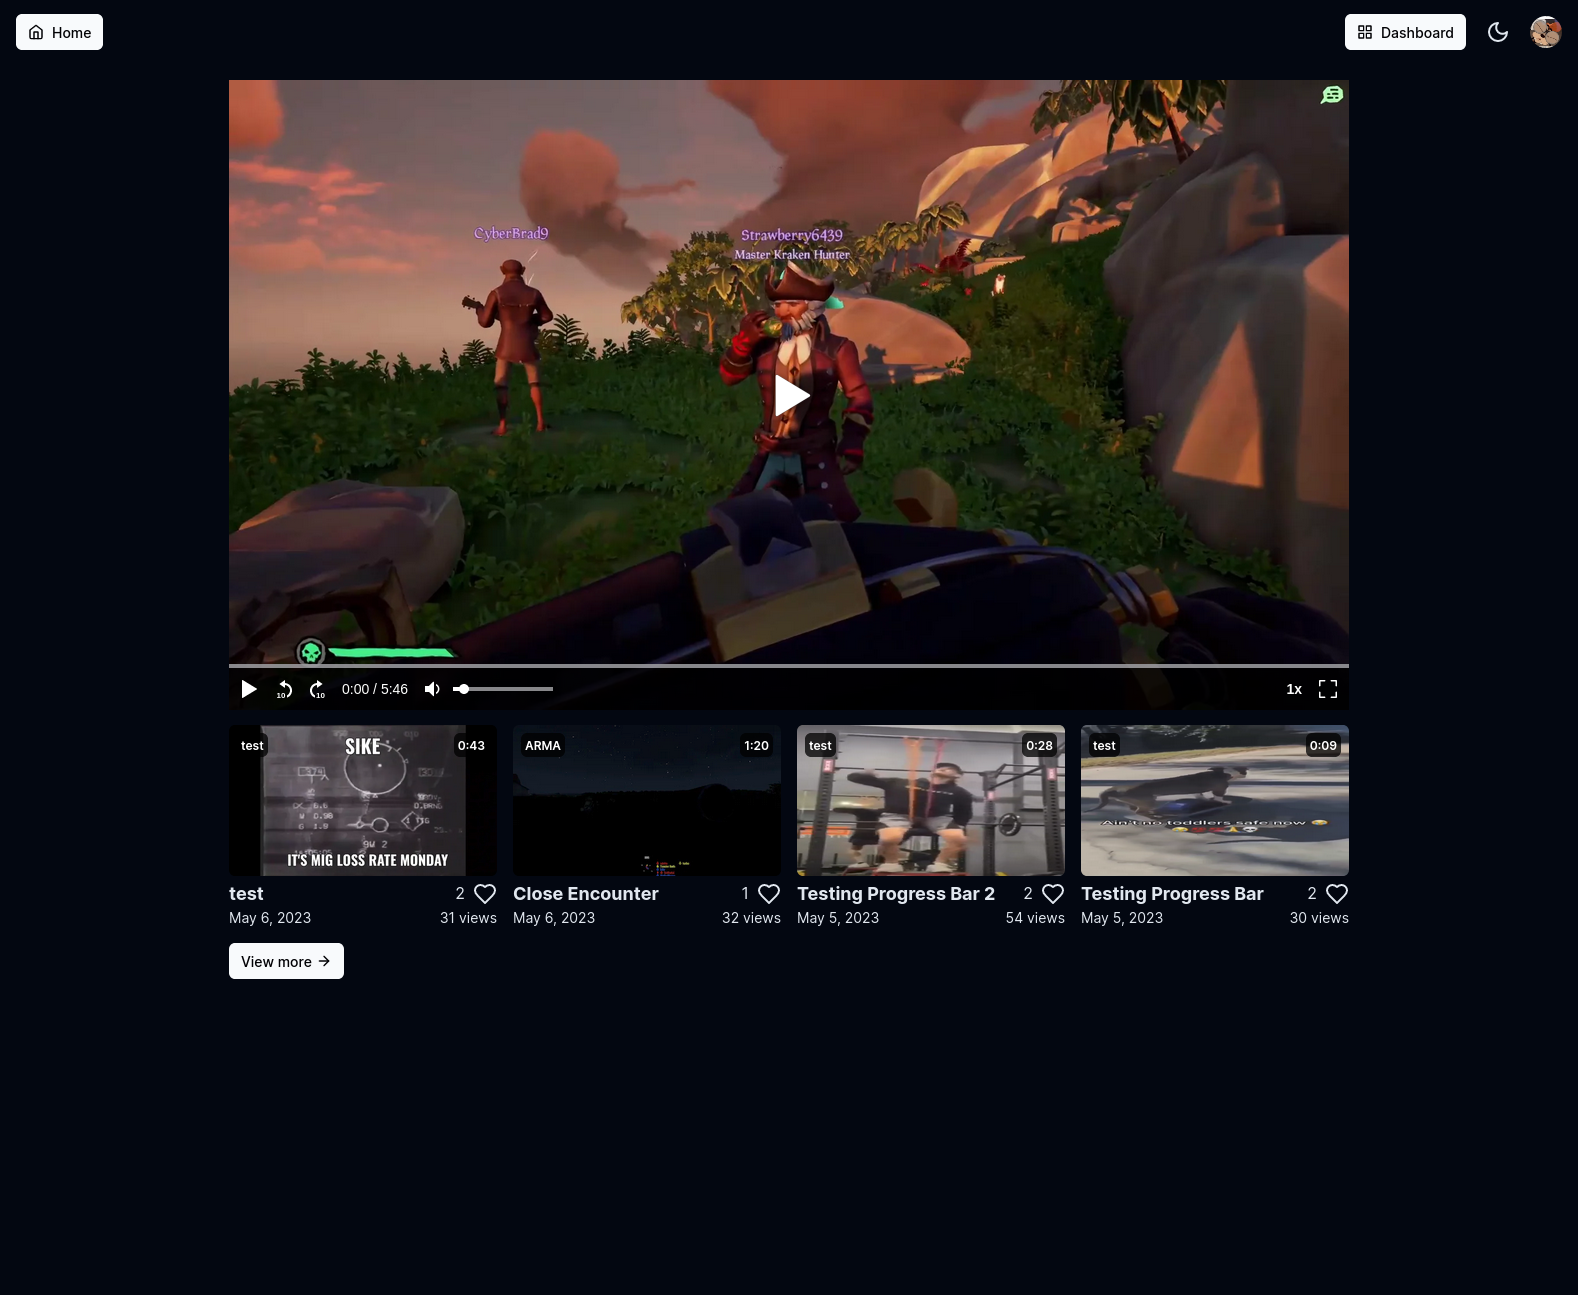Click the 1:20 duration badge
This screenshot has height=1295, width=1578.
[756, 746]
